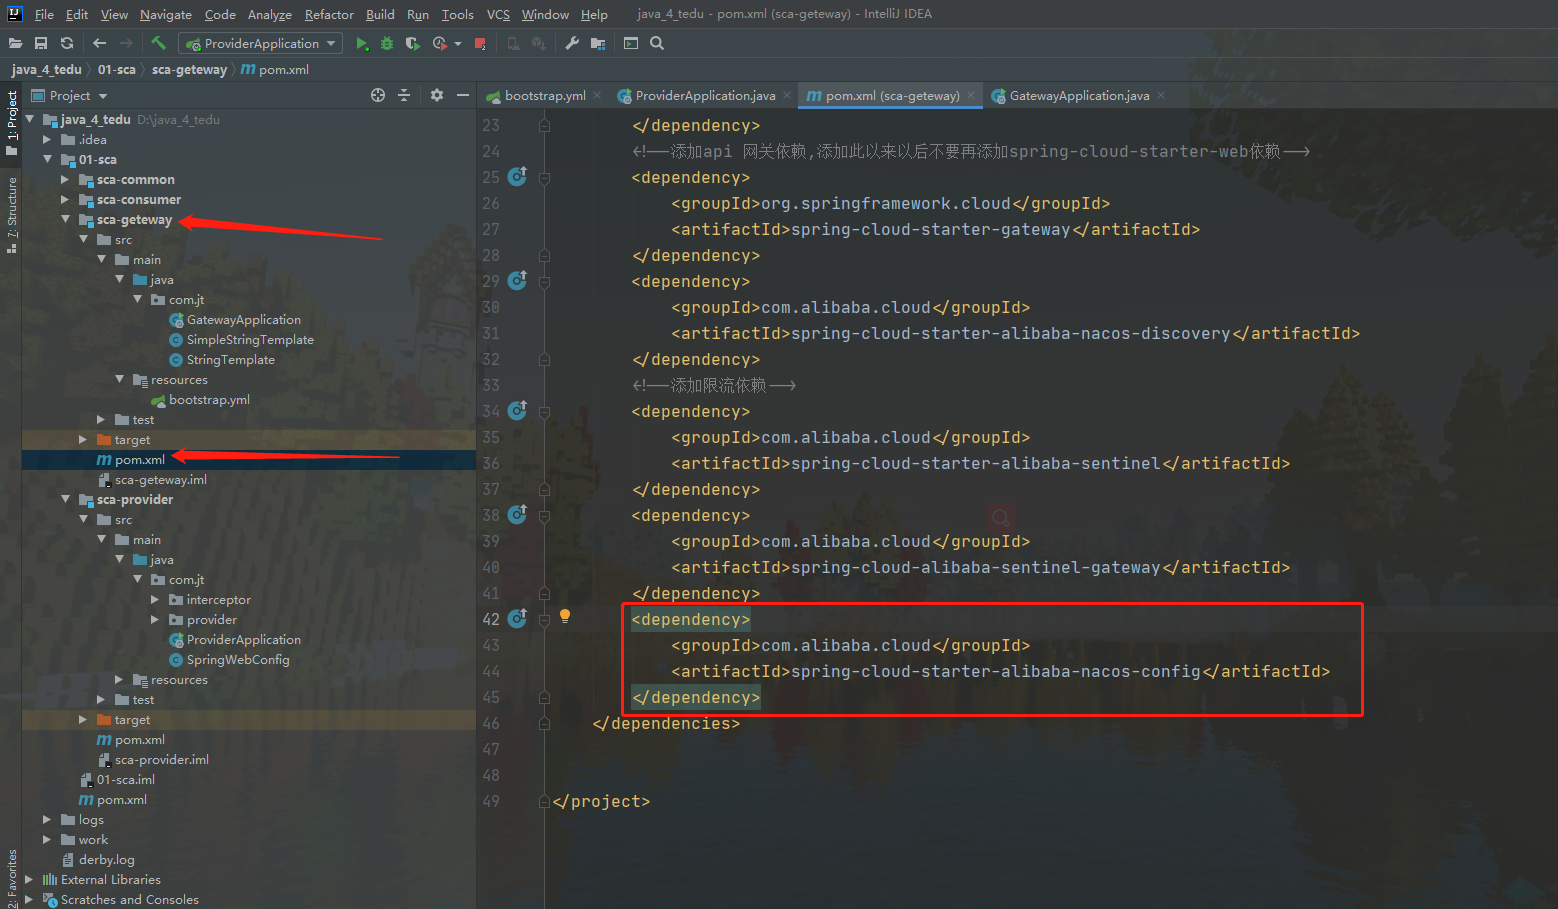Toggle the 1: Project tool window button
The image size is (1558, 909).
12,123
